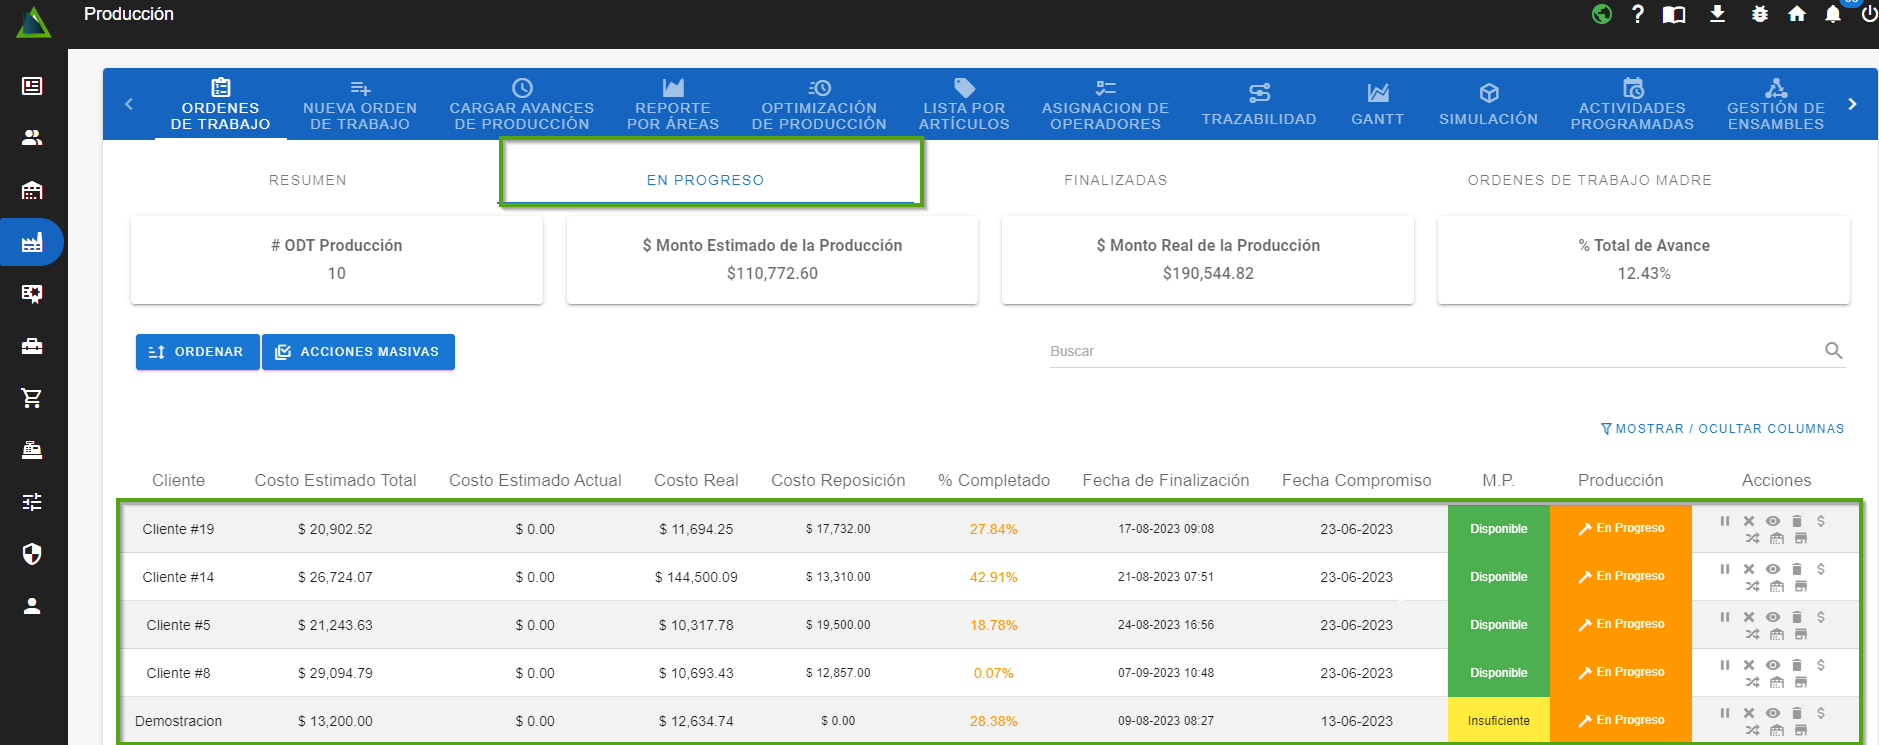
Task: Open the Ordenar sorting options
Action: (x=197, y=352)
